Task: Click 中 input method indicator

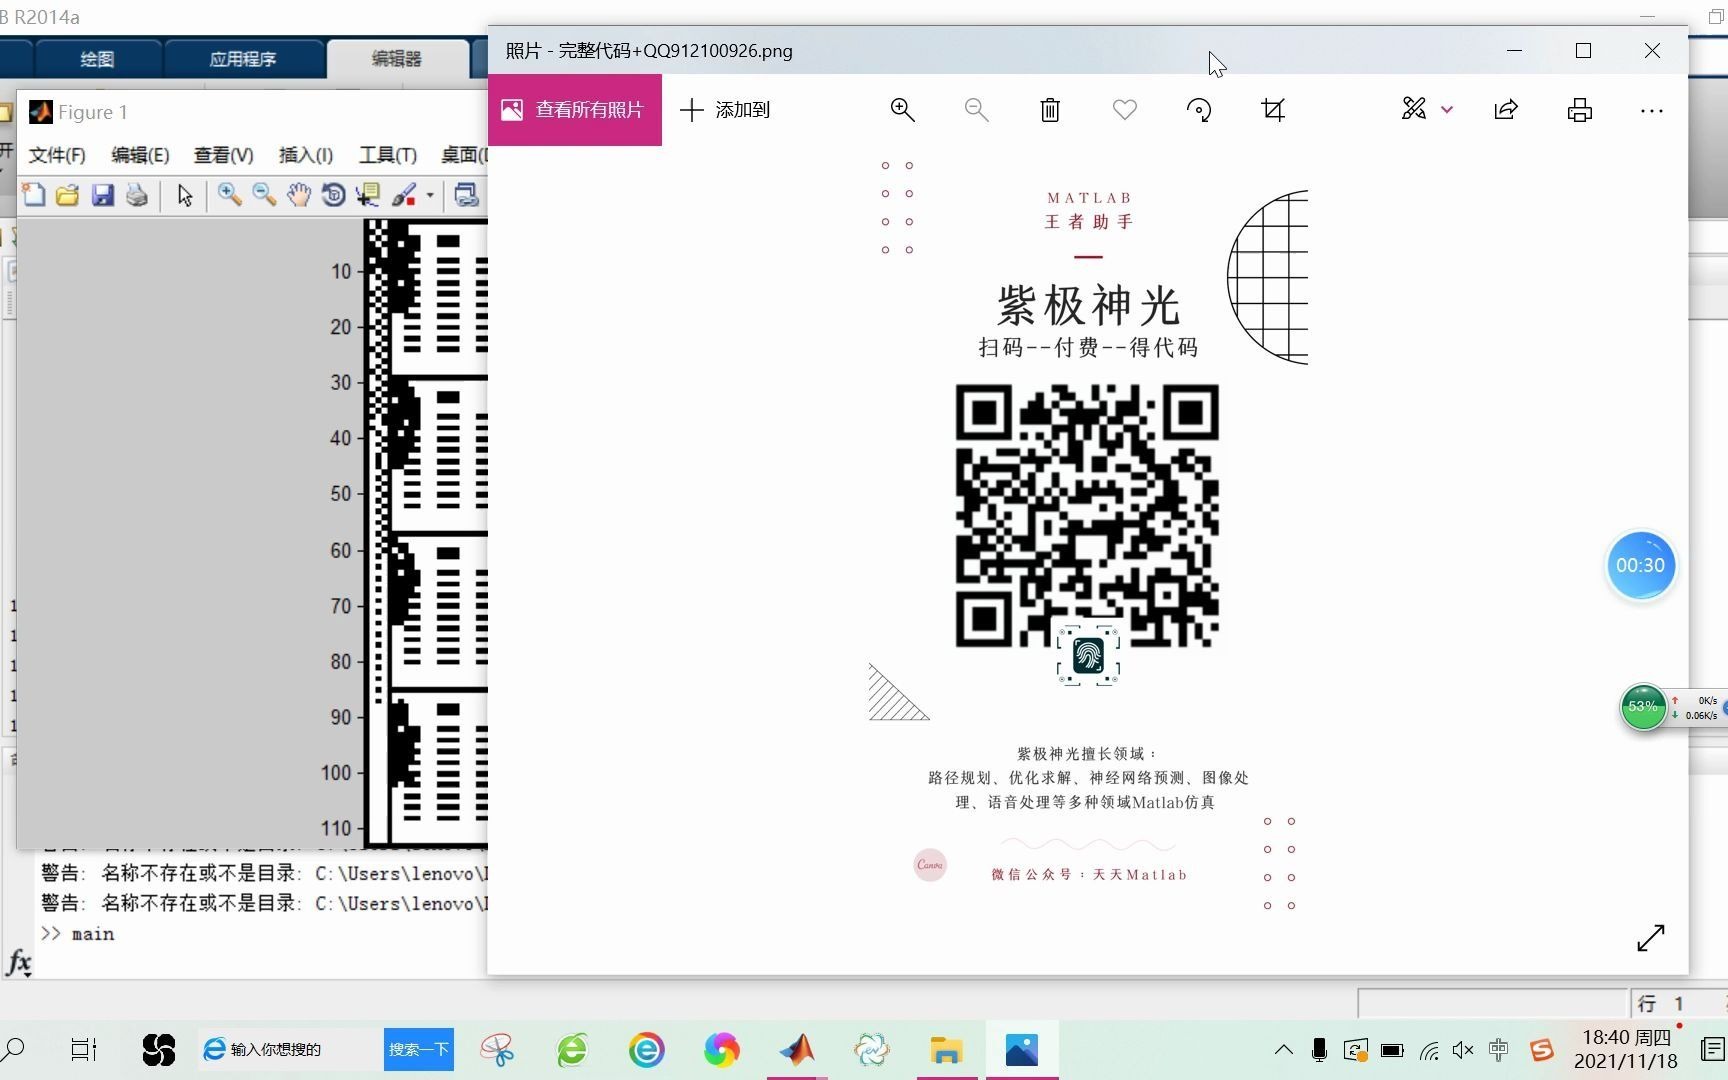Action: 1498,1050
